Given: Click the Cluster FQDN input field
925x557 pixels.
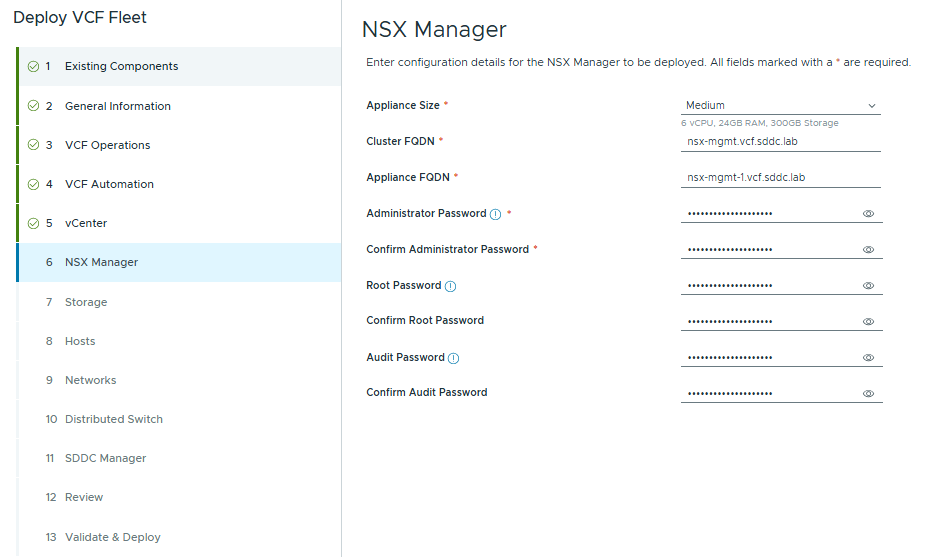Looking at the screenshot, I should (x=780, y=142).
